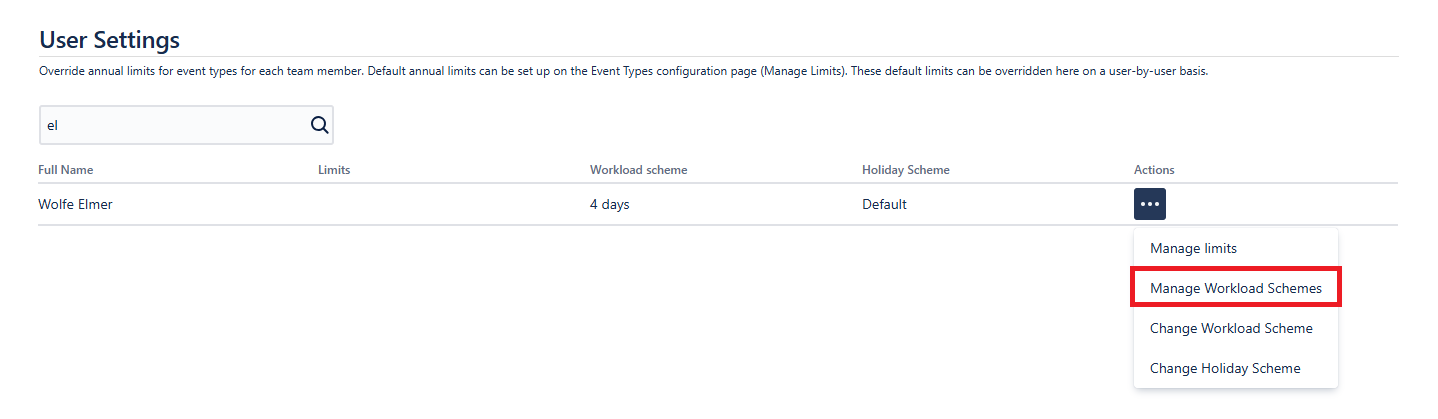Click the "Full Name" column header
Viewport: 1438px width, 419px height.
[x=66, y=170]
